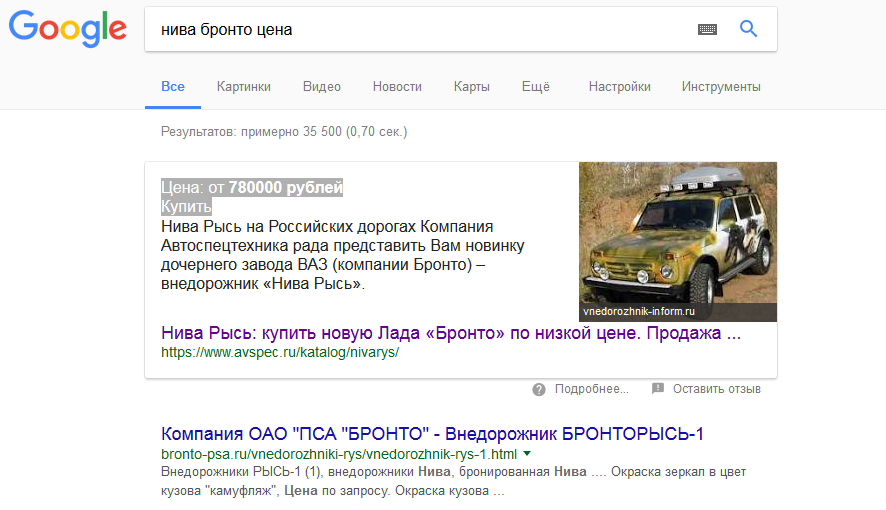Click the vnedorozhnik-inform.ru image caption
Viewport: 886px width, 510px height.
coord(639,311)
